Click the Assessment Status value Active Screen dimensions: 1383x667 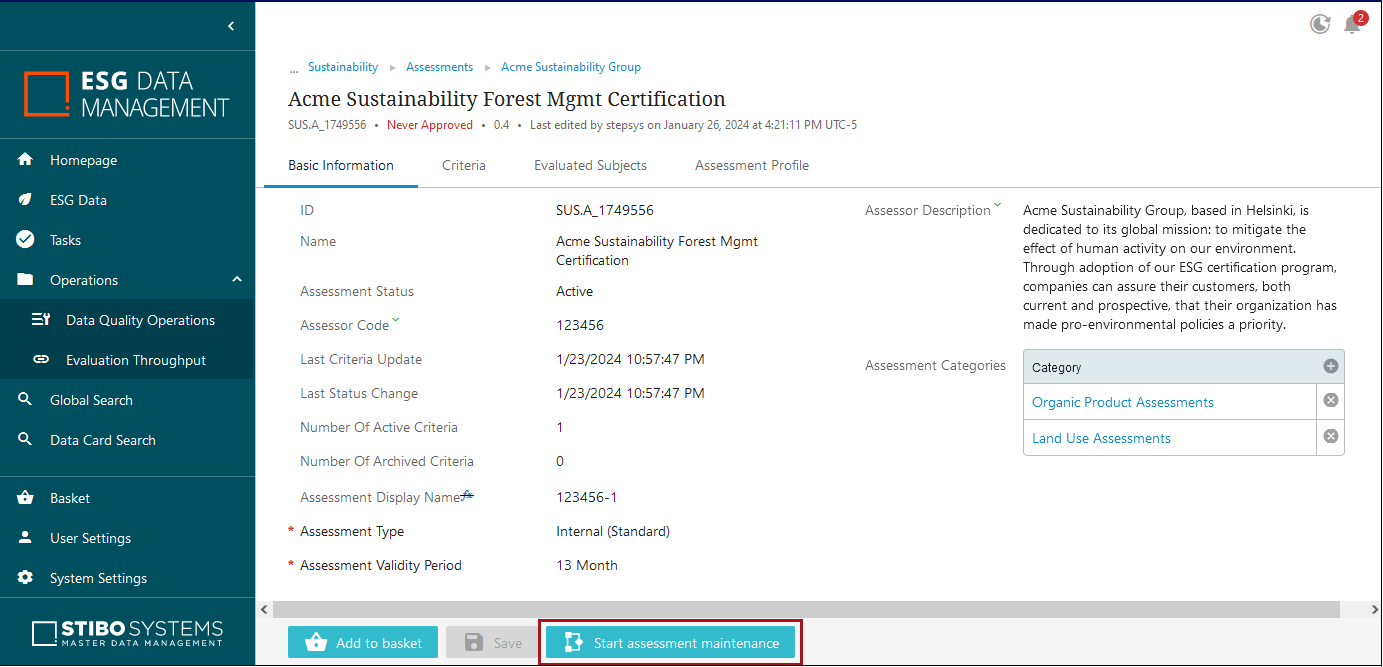coord(575,291)
